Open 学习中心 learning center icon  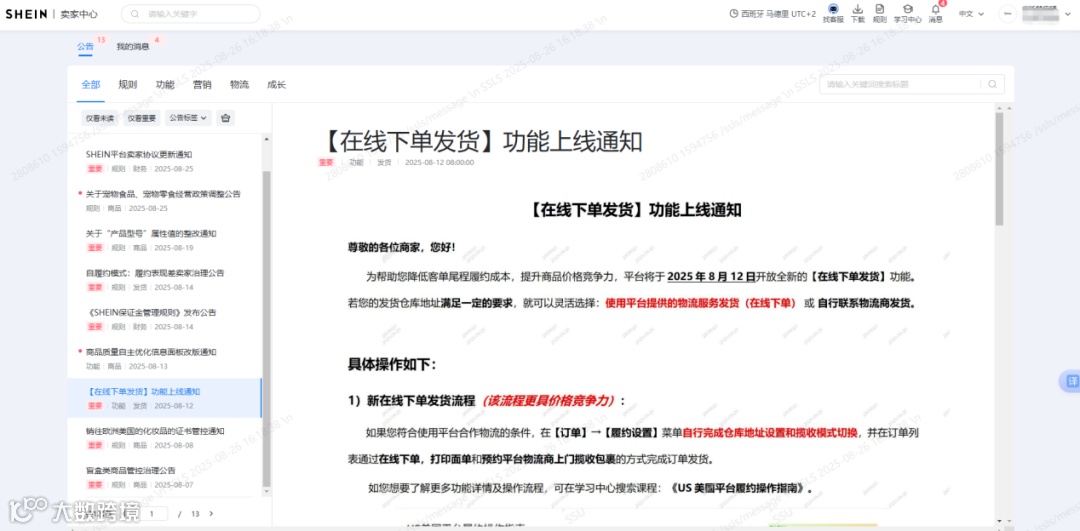908,9
